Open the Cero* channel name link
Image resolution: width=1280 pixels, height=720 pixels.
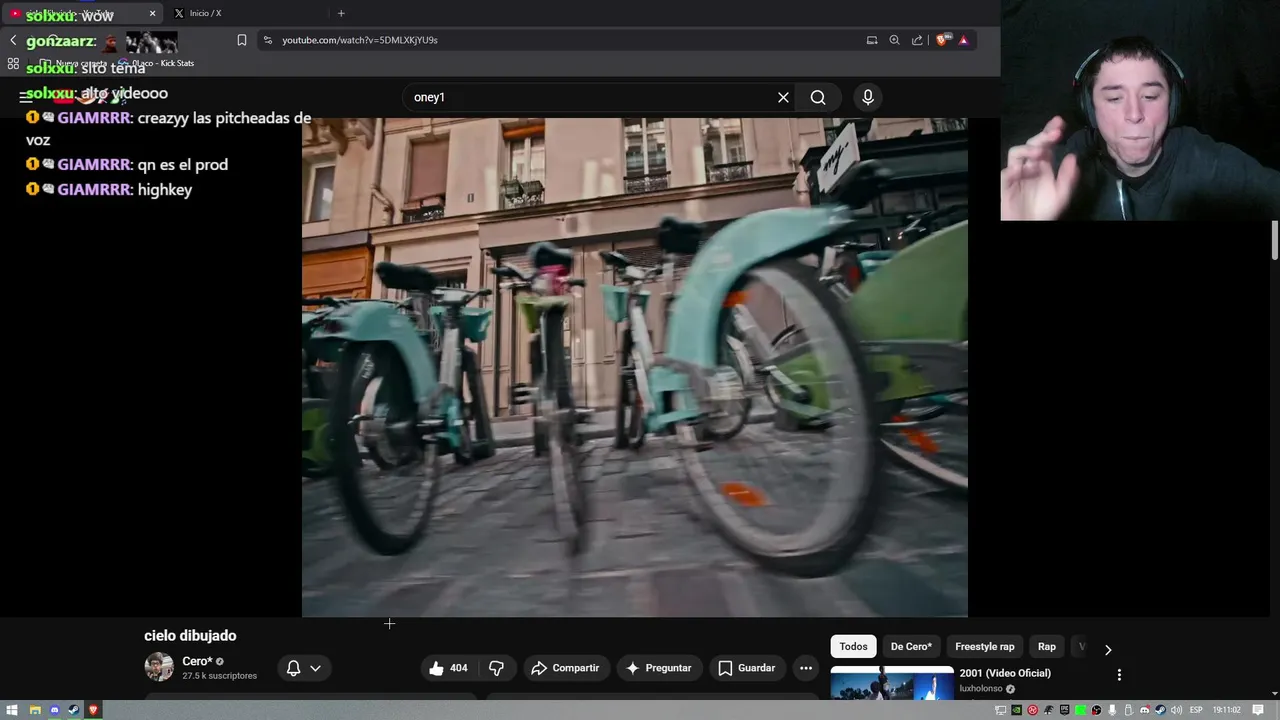(197, 661)
